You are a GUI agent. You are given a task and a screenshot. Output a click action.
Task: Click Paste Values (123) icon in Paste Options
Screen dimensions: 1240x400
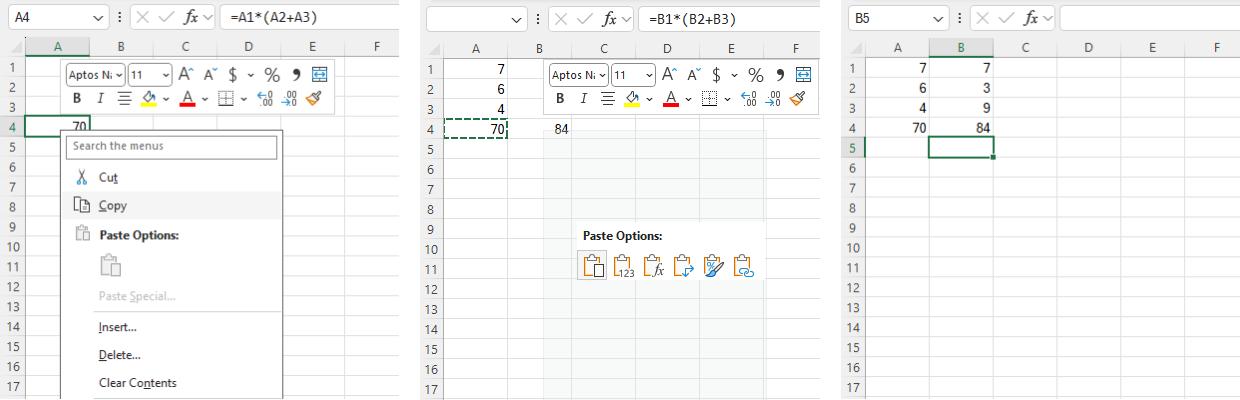click(x=623, y=265)
